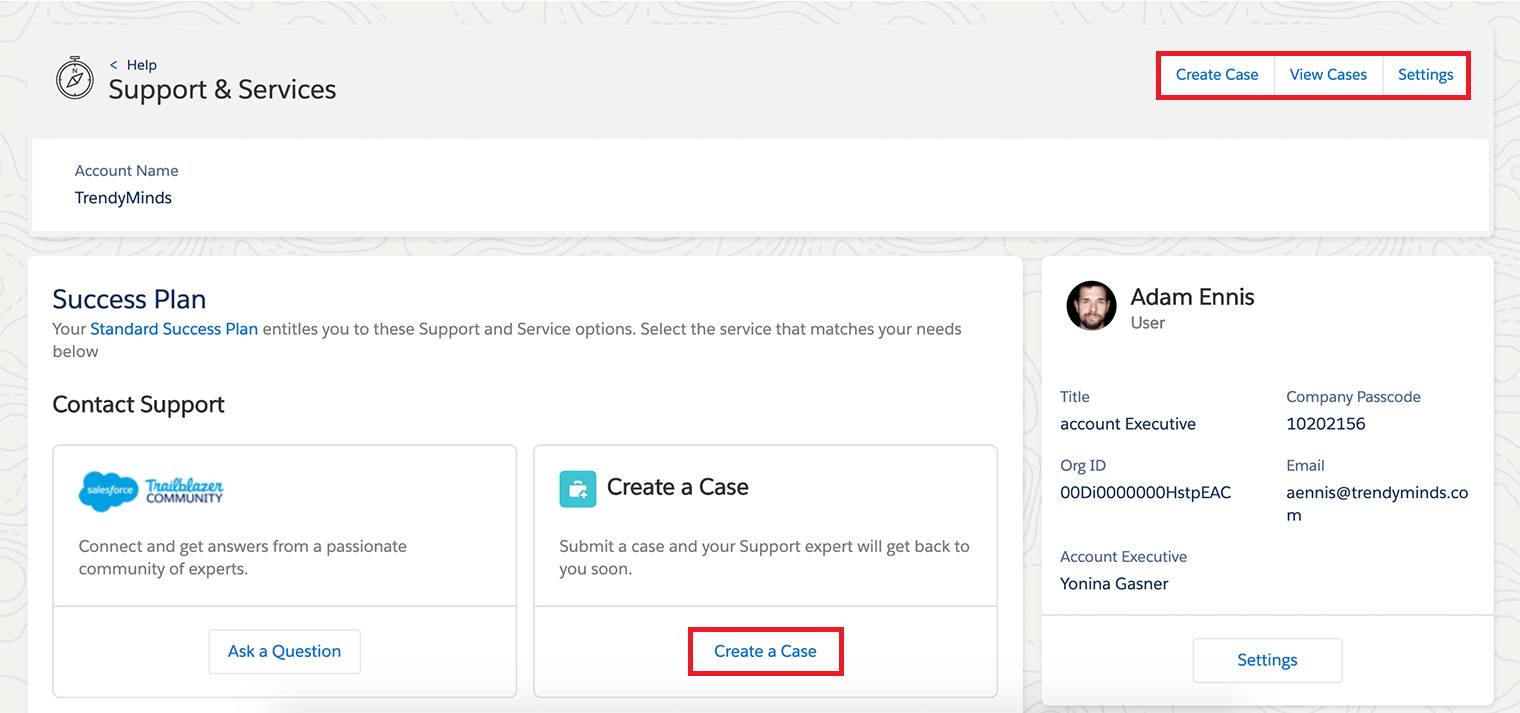Open Settings in the top header
This screenshot has height=713, width=1520.
point(1425,74)
